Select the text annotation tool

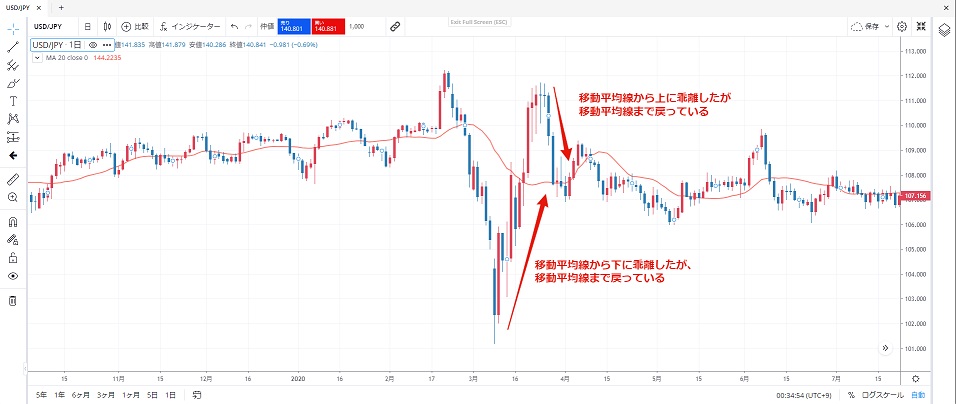[x=13, y=101]
